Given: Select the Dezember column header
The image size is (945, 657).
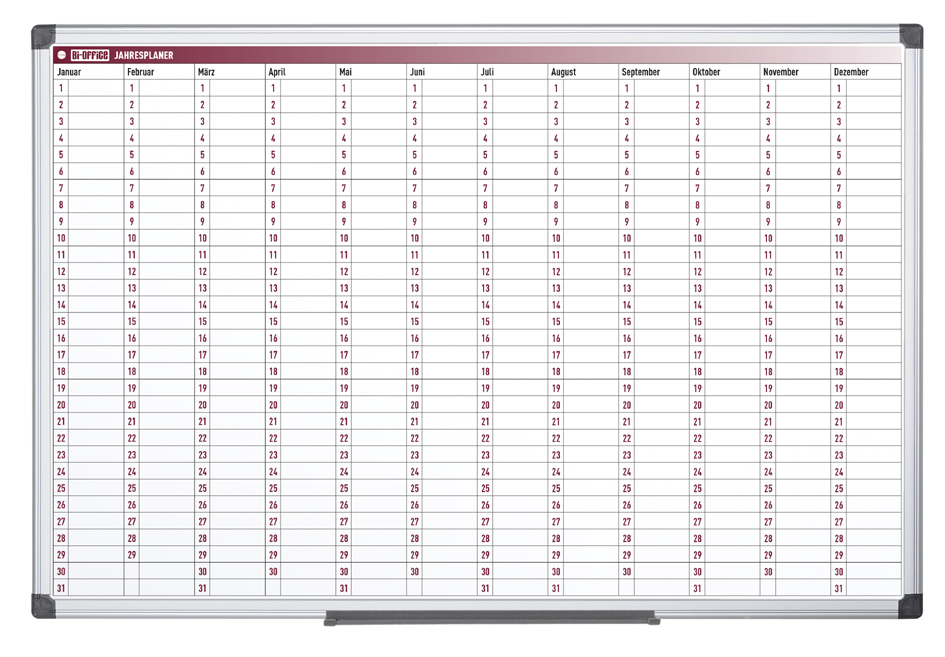Looking at the screenshot, I should pyautogui.click(x=851, y=72).
